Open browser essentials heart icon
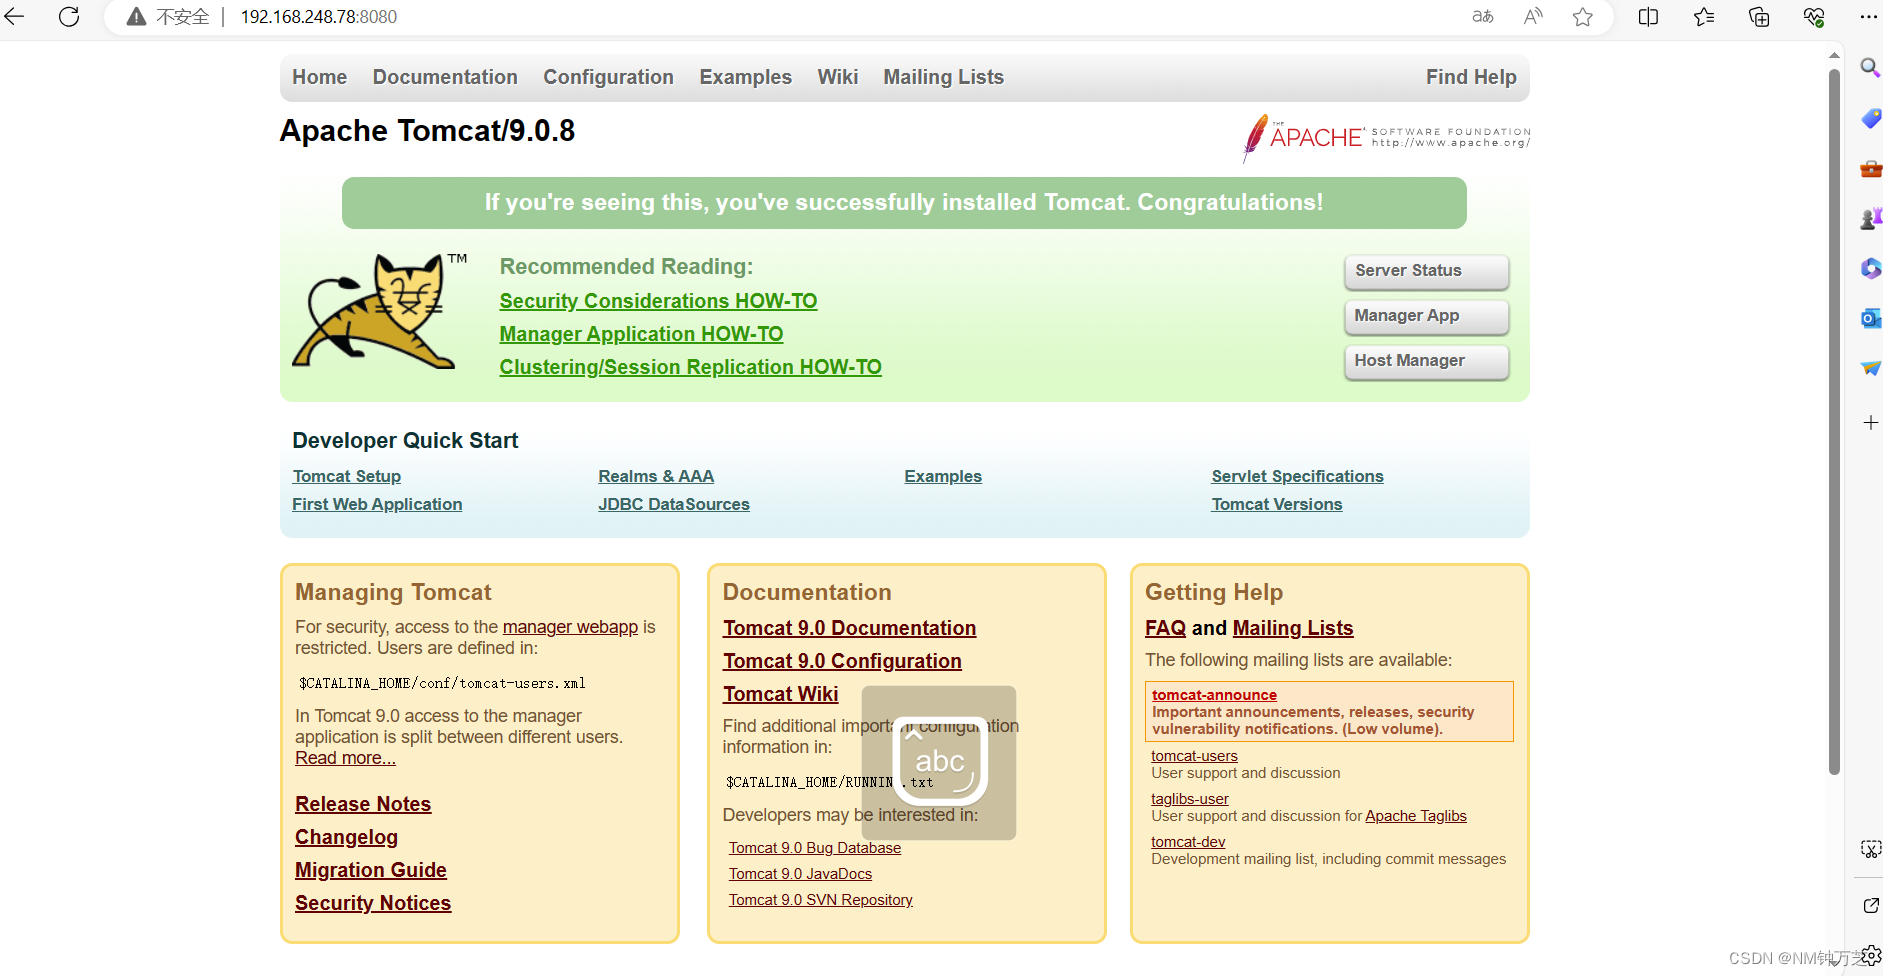1883x976 pixels. tap(1814, 17)
